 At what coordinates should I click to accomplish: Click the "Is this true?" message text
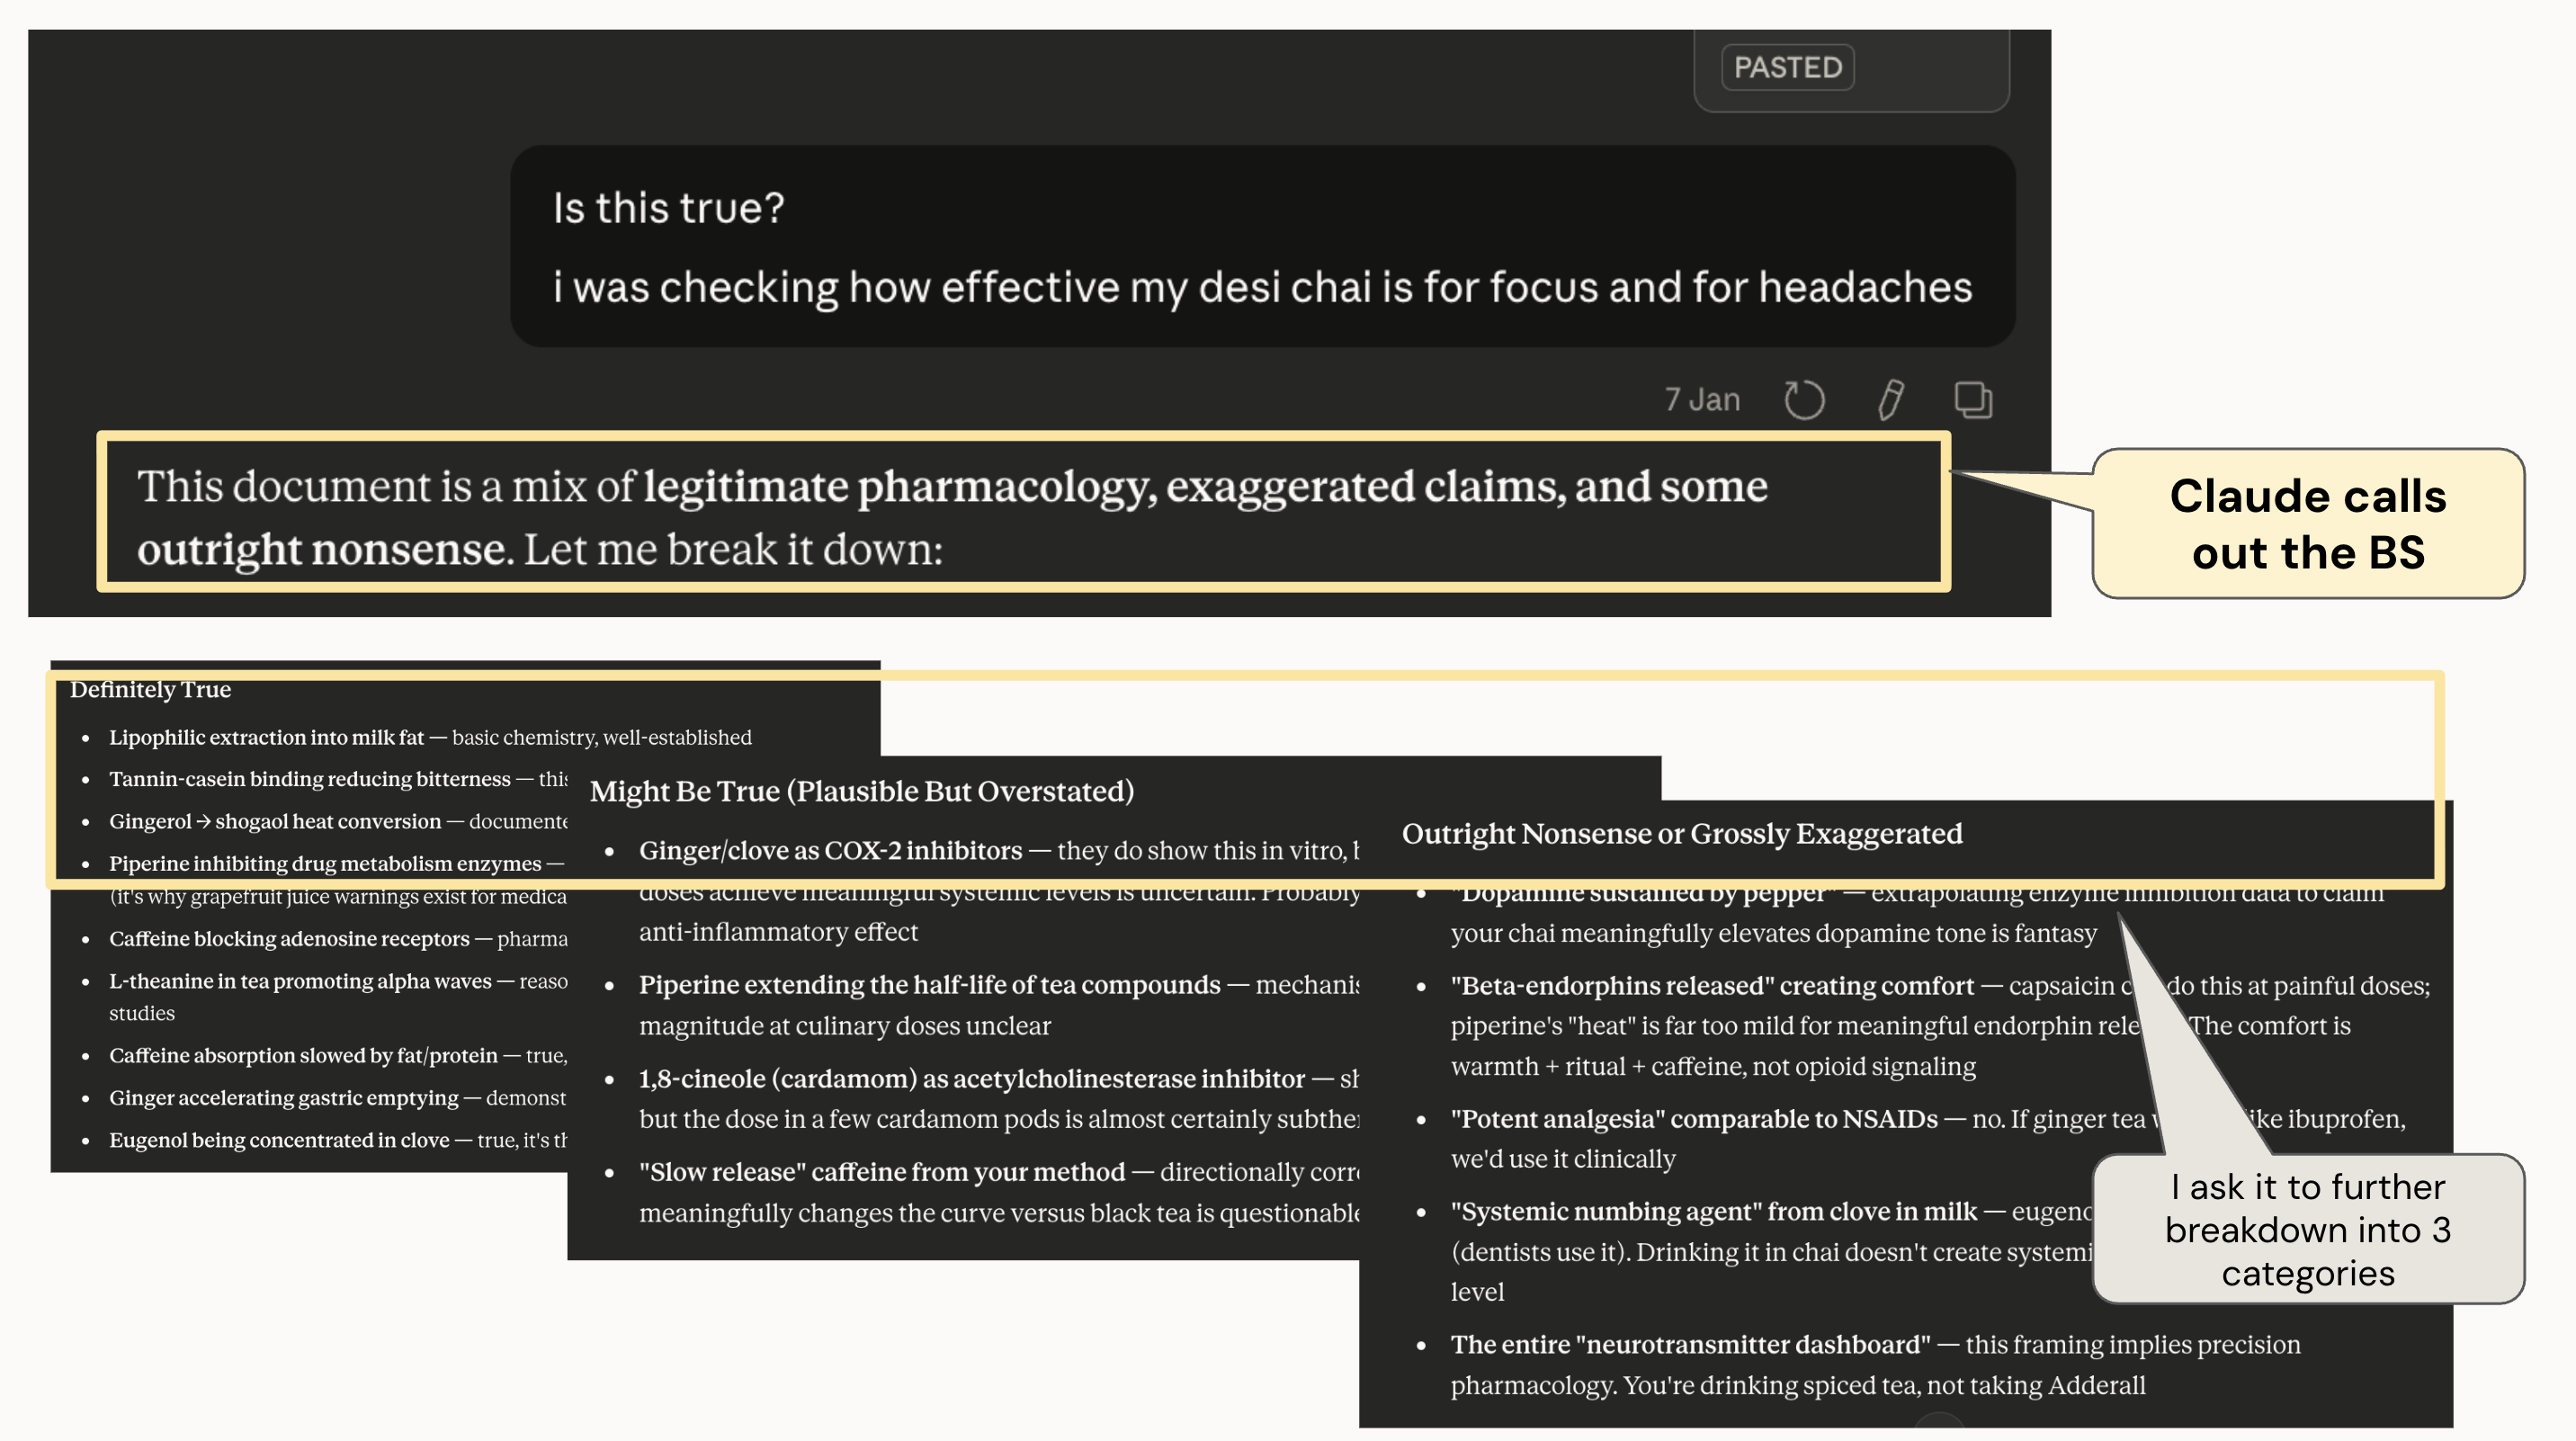(x=669, y=208)
